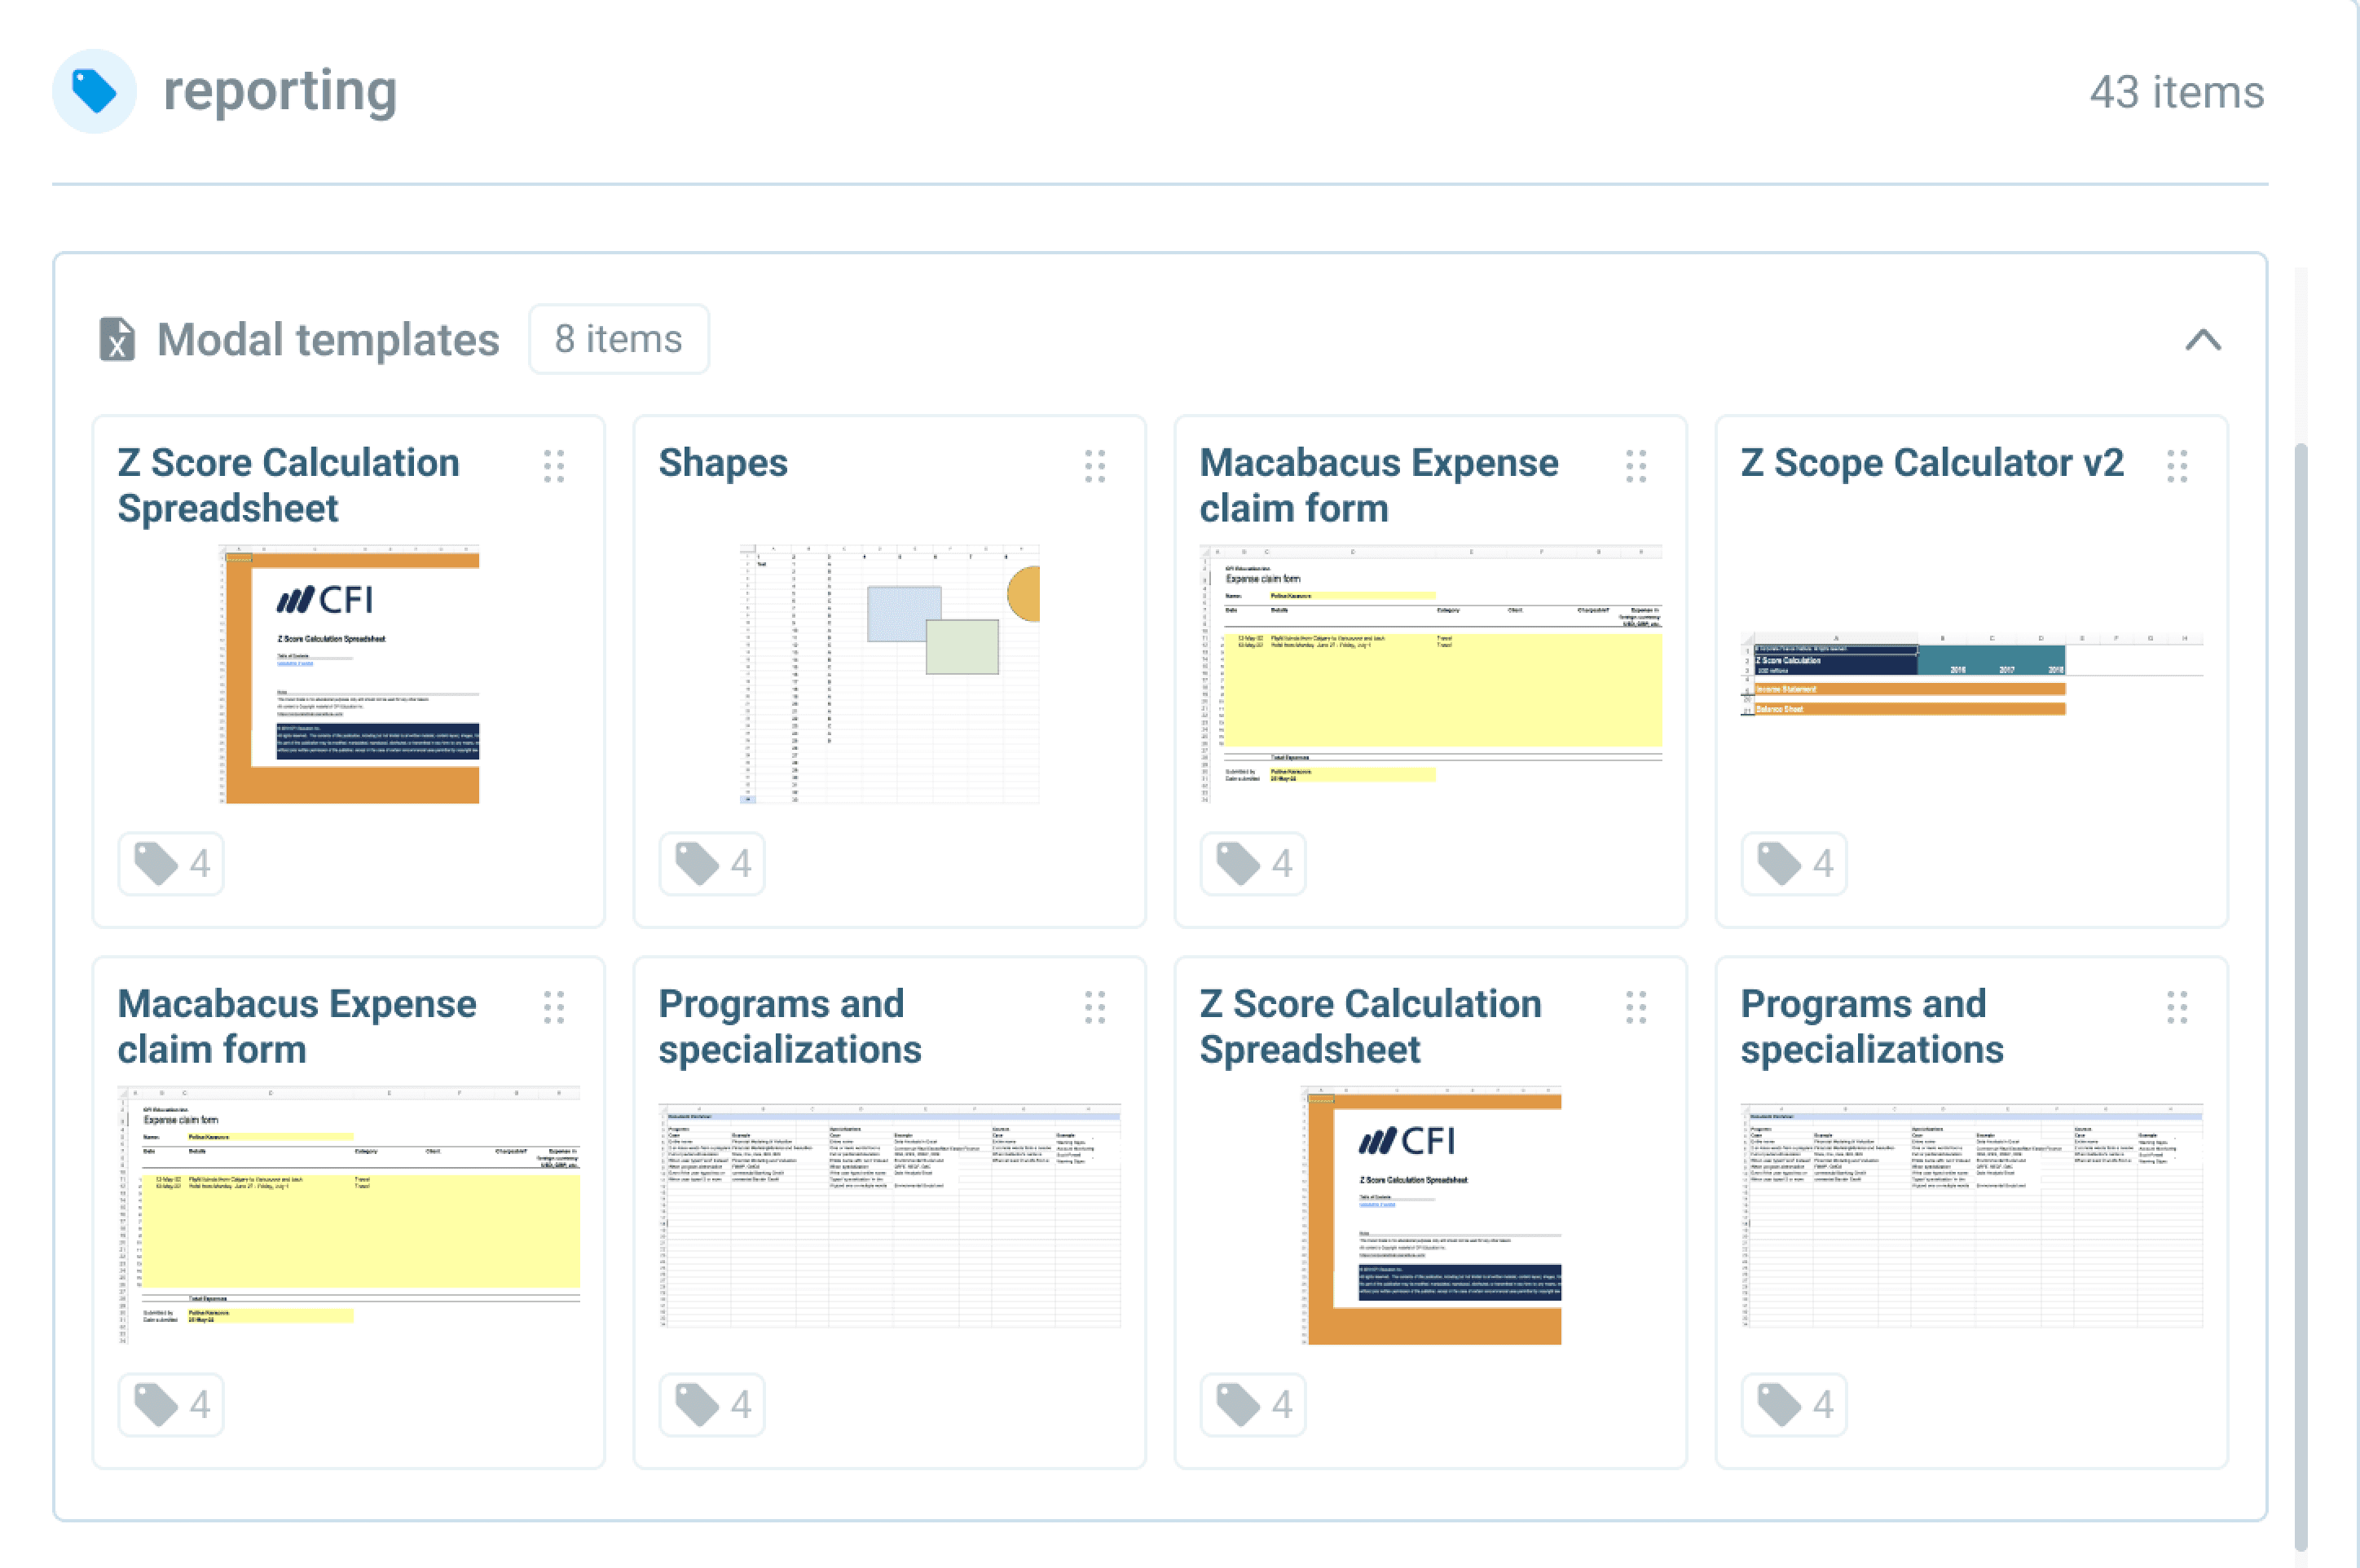The height and width of the screenshot is (1568, 2360).
Task: Click the 8 items count badge
Action: tap(618, 339)
